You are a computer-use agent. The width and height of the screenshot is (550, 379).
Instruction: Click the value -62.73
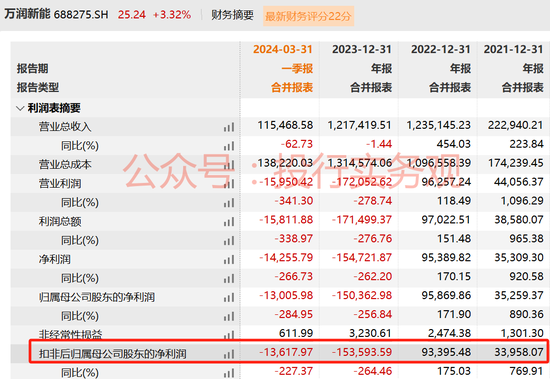pos(297,144)
